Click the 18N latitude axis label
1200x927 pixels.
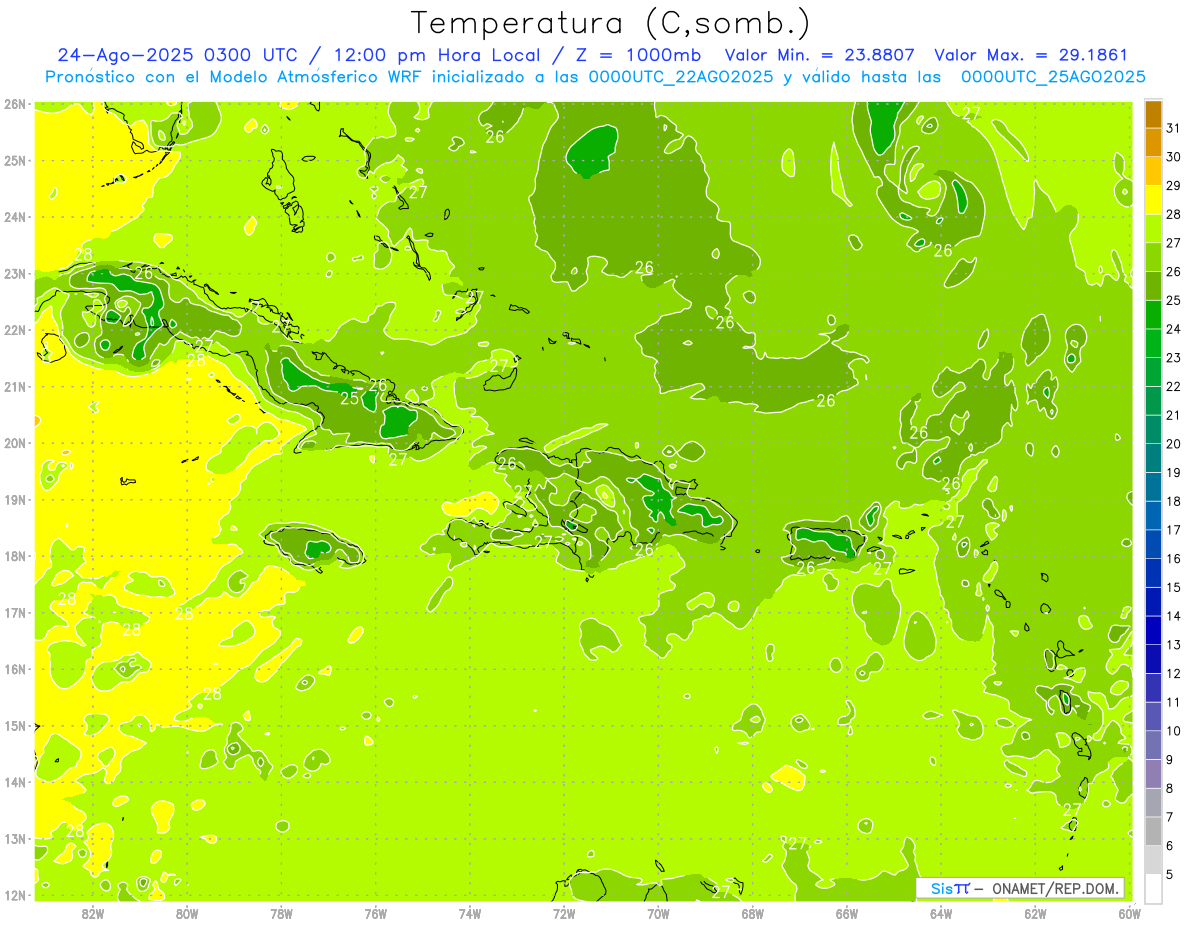[14, 556]
